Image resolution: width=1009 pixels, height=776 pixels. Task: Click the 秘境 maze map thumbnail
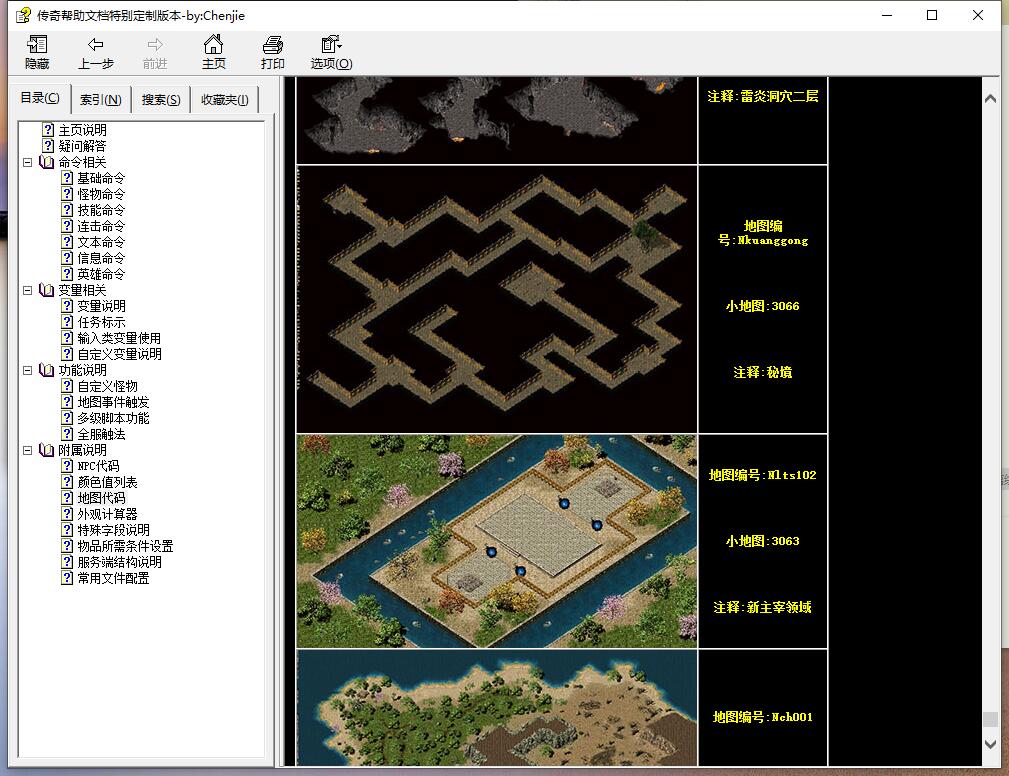coord(497,299)
